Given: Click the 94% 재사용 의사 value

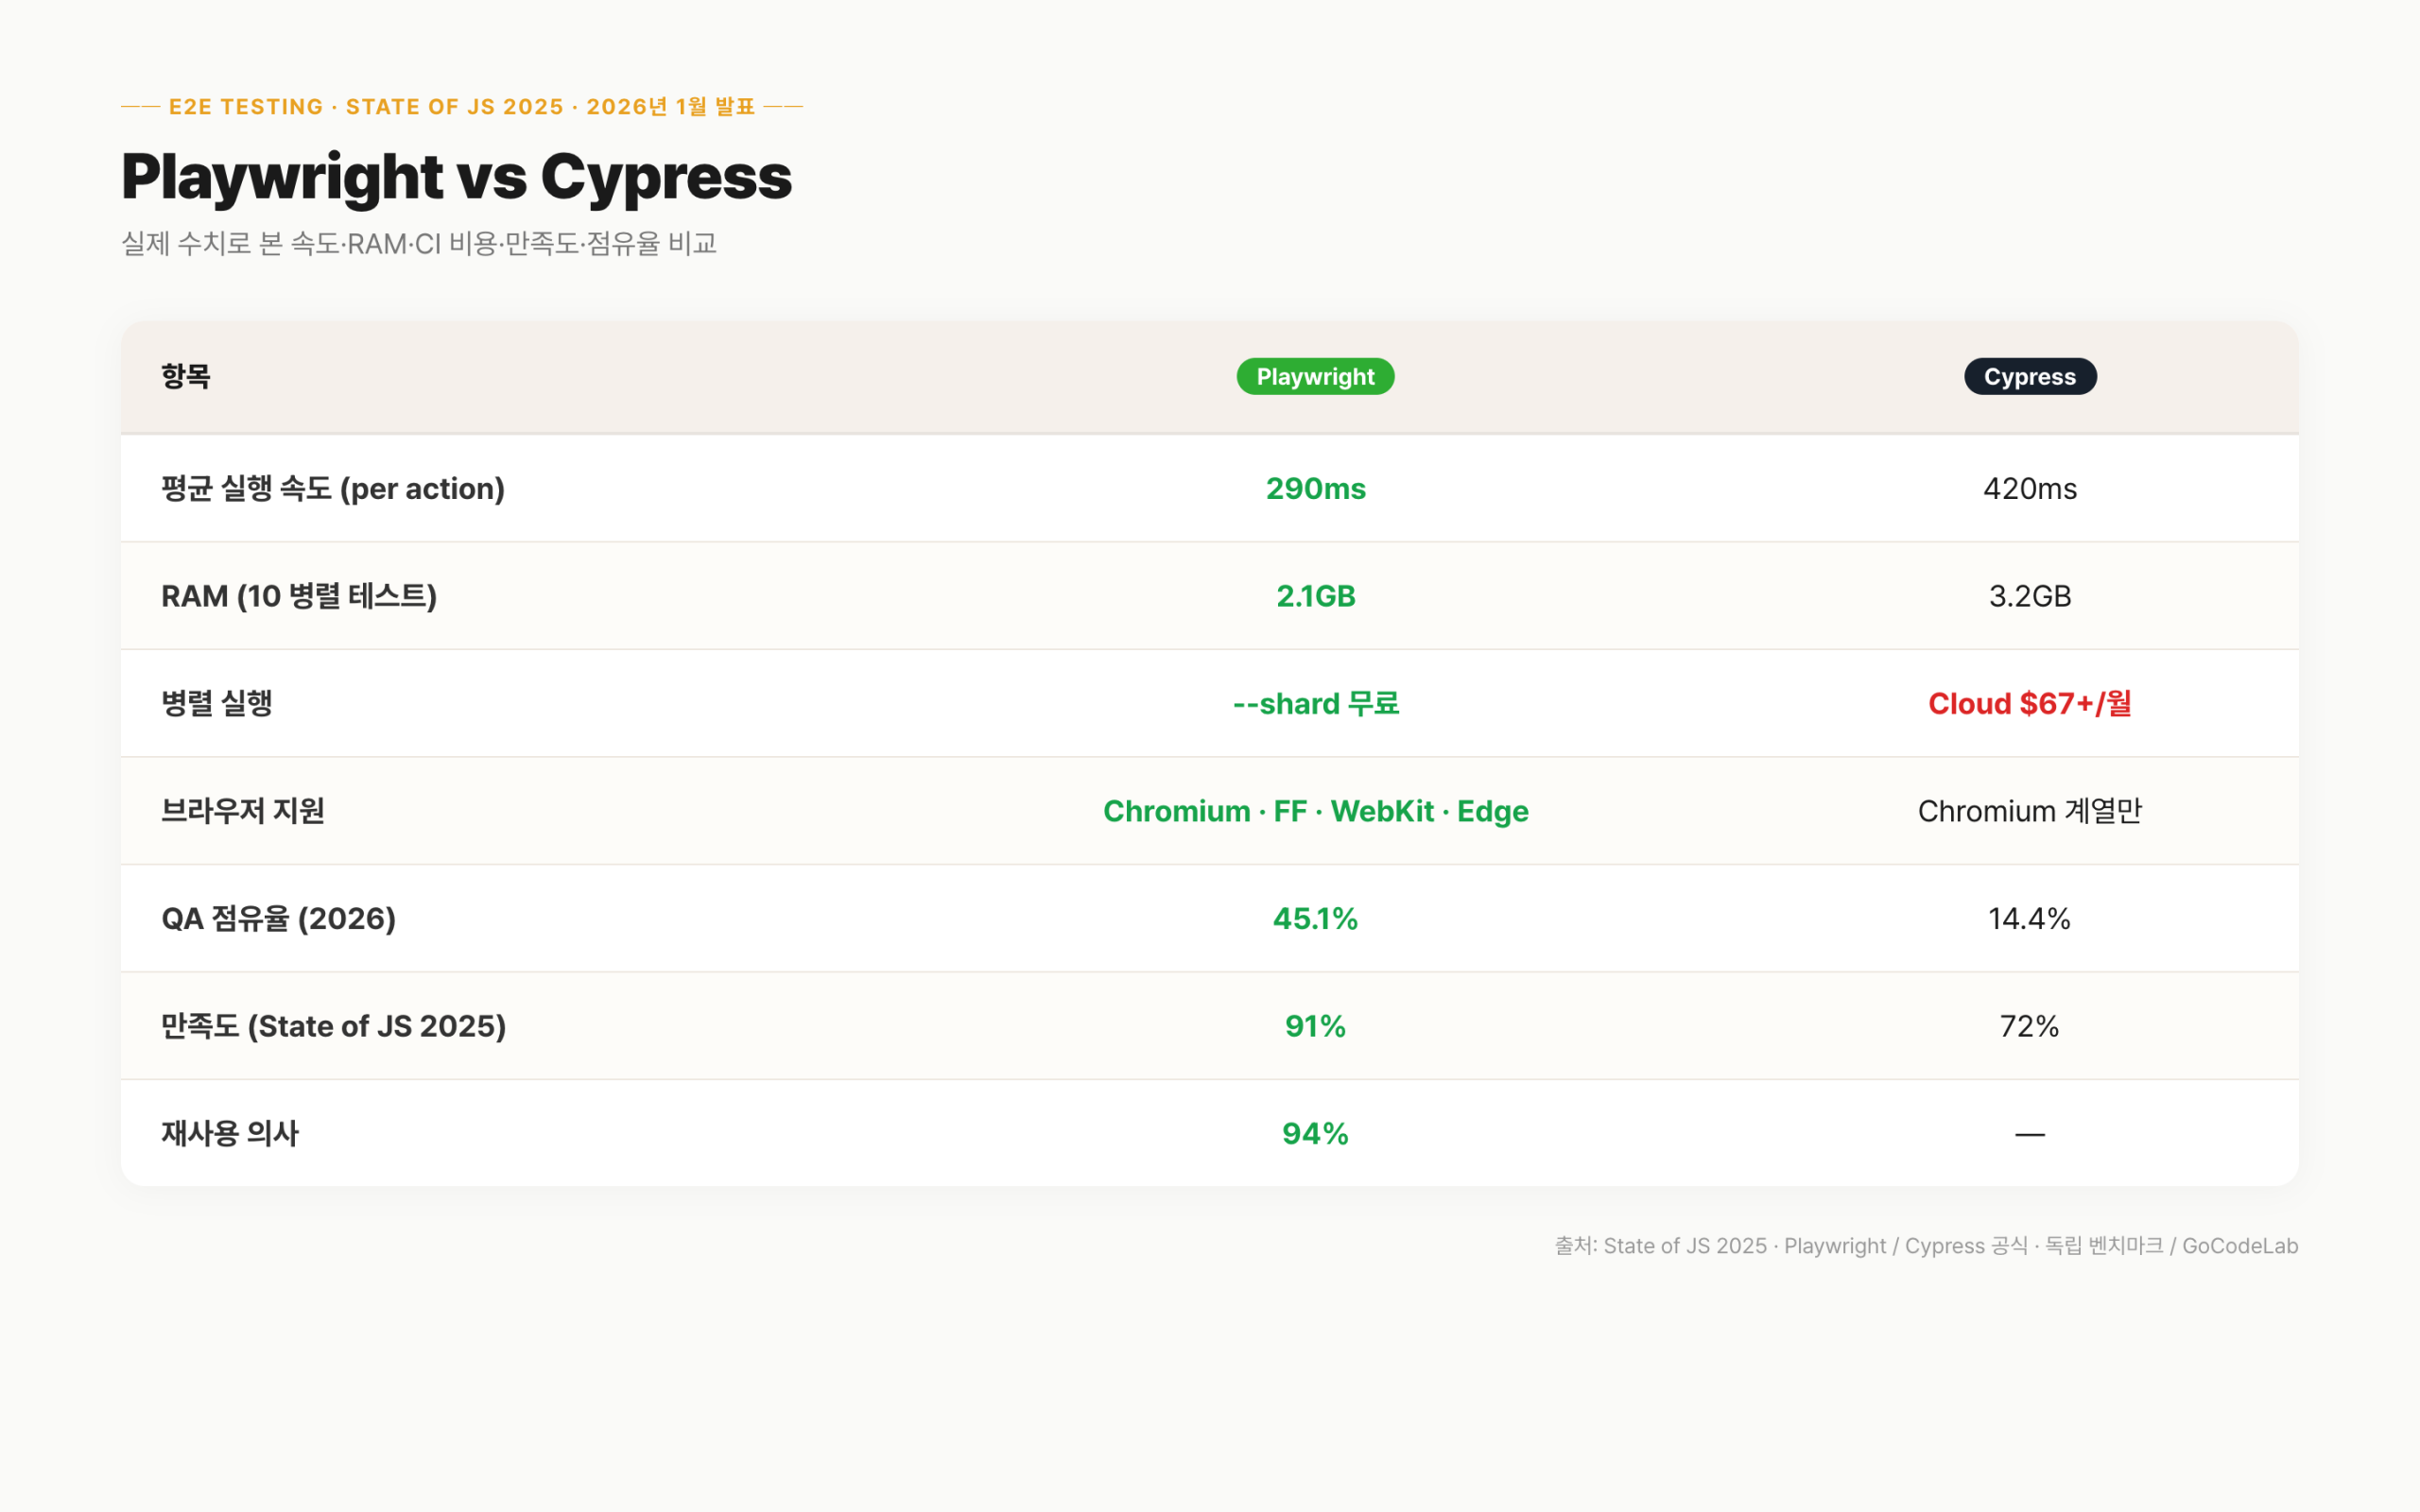Looking at the screenshot, I should click(1315, 1132).
